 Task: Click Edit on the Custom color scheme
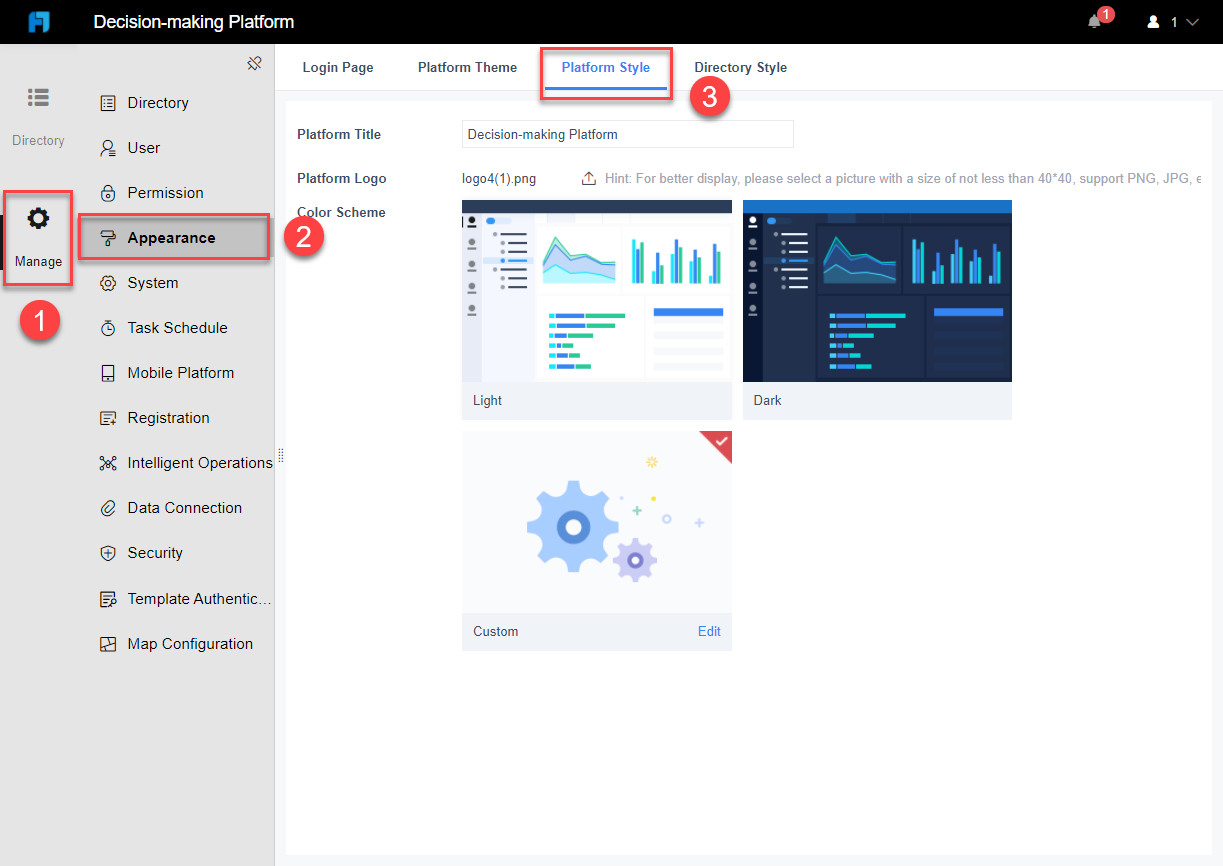[709, 631]
